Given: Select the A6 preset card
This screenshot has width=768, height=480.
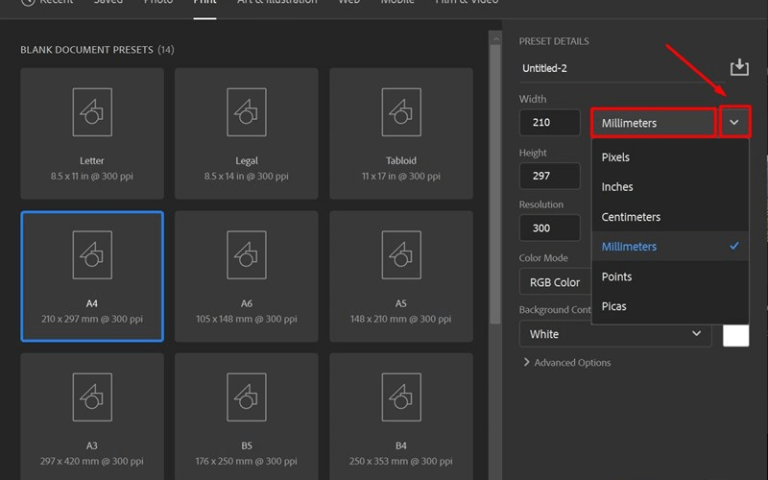Looking at the screenshot, I should (246, 276).
